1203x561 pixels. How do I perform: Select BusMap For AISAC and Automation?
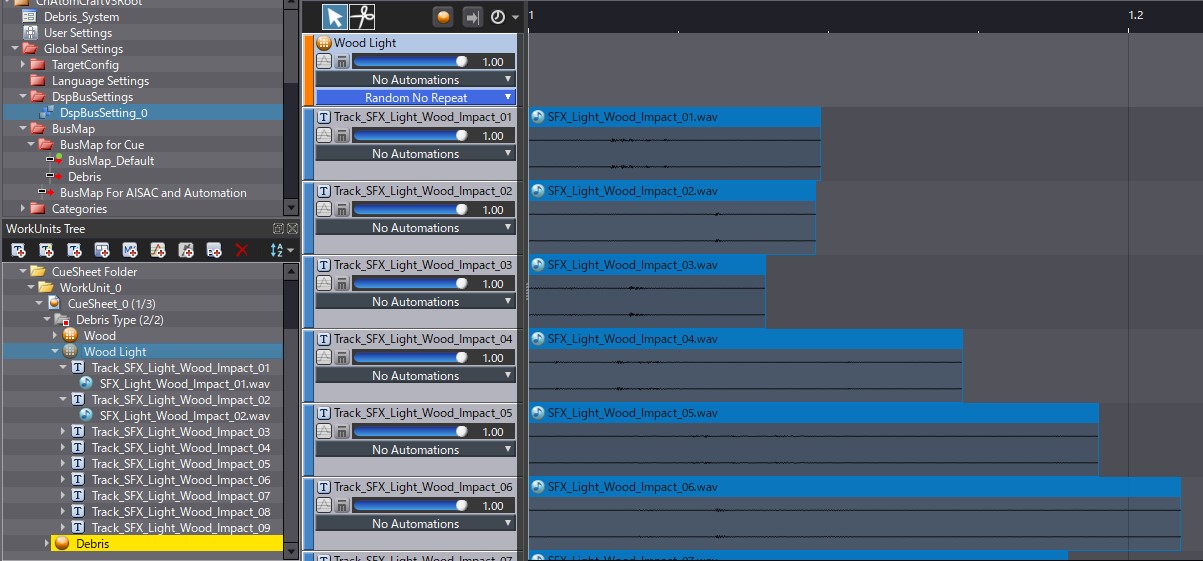click(x=153, y=193)
